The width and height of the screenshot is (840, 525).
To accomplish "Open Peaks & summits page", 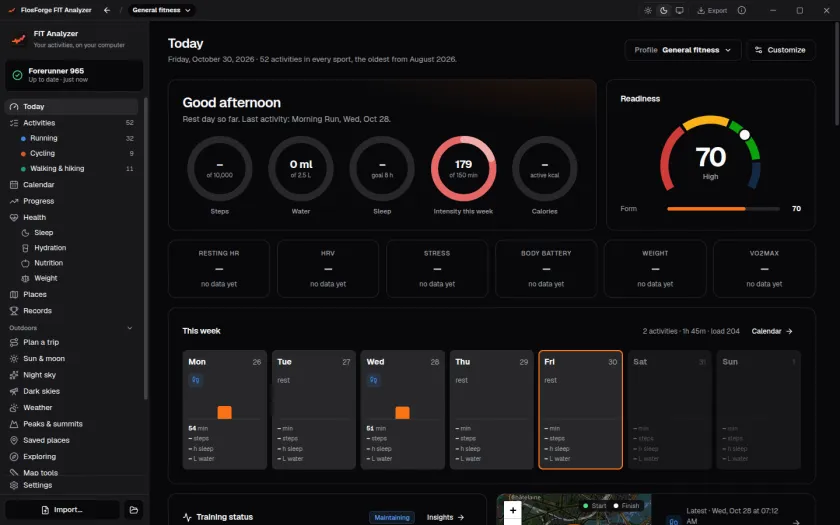I will tap(71, 424).
